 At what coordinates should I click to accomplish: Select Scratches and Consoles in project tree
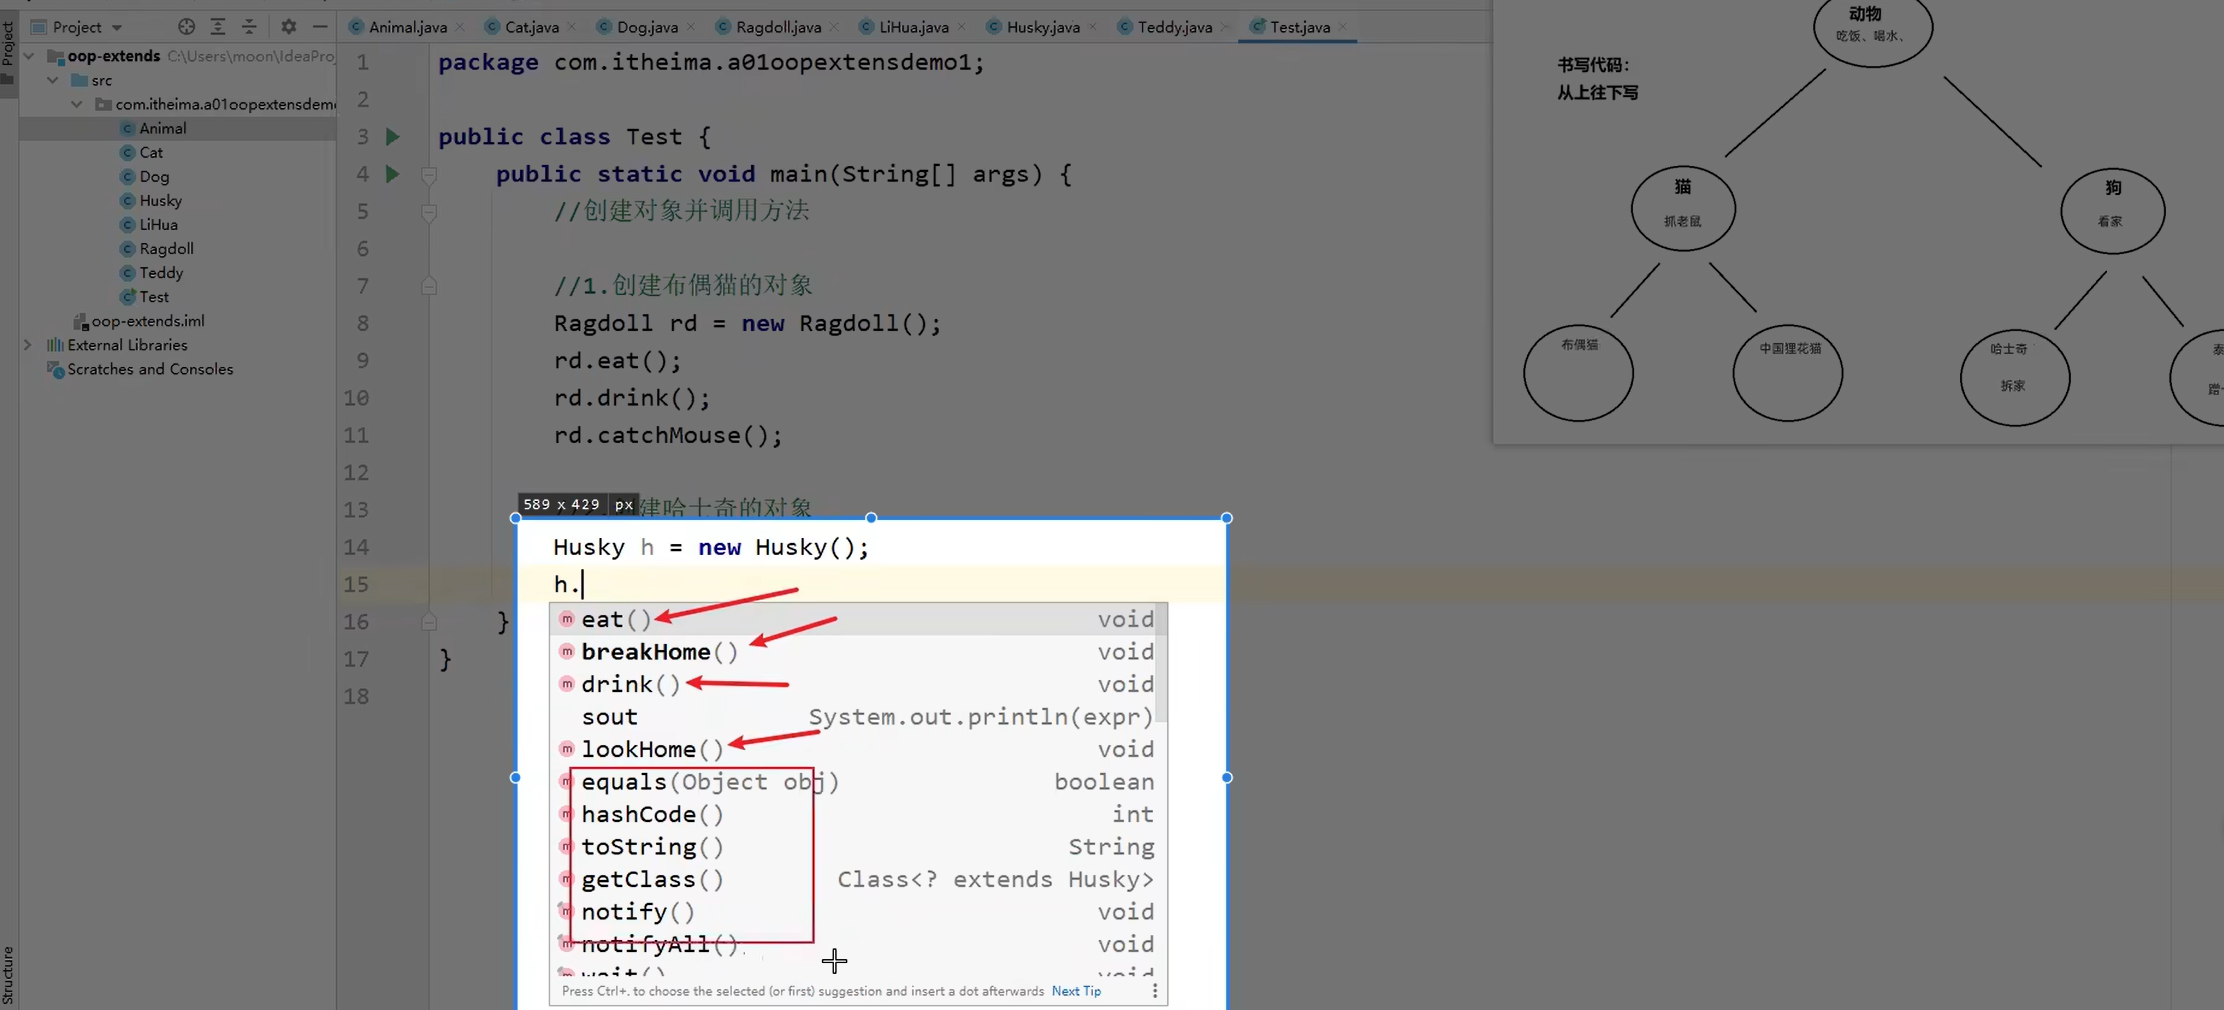(x=150, y=369)
